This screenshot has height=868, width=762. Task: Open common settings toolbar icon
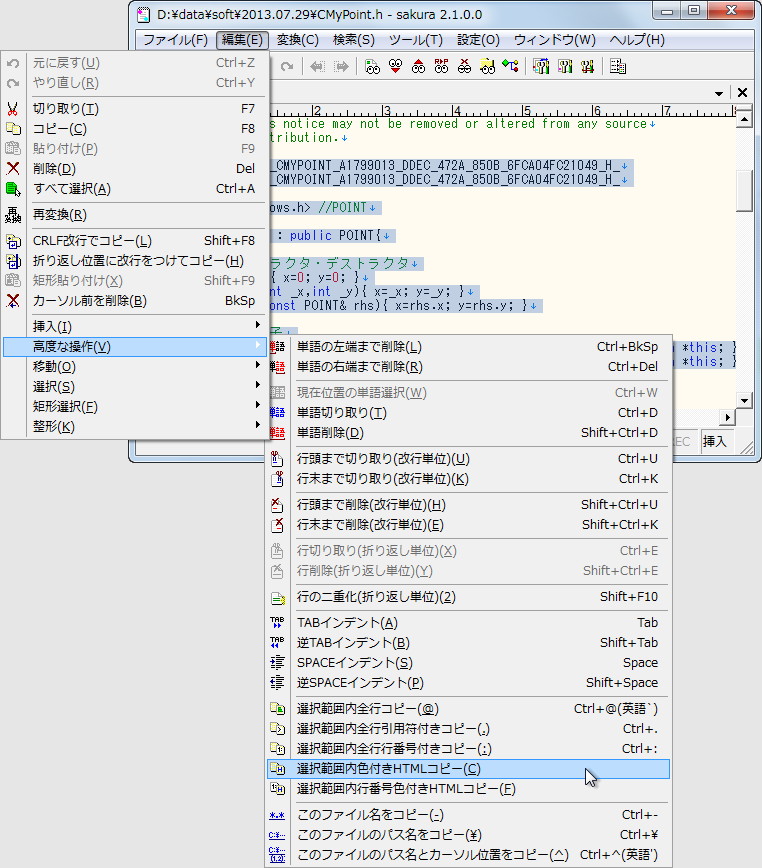pyautogui.click(x=587, y=67)
